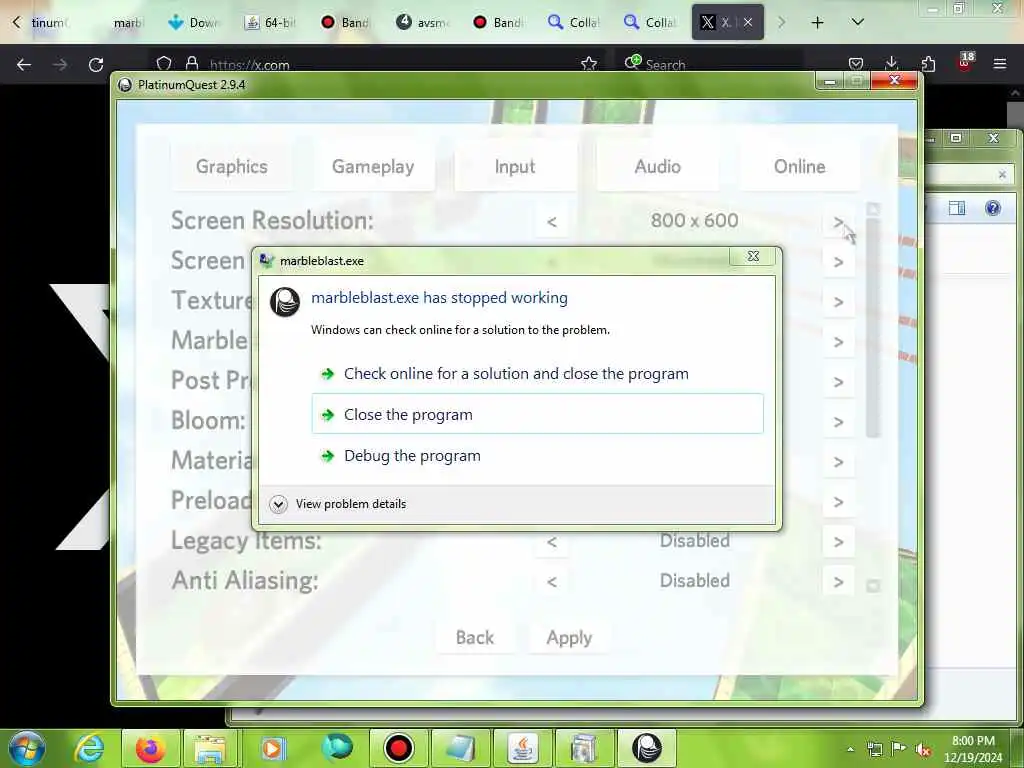Open Firefox extensions puzzle icon
The height and width of the screenshot is (768, 1024).
[x=928, y=64]
